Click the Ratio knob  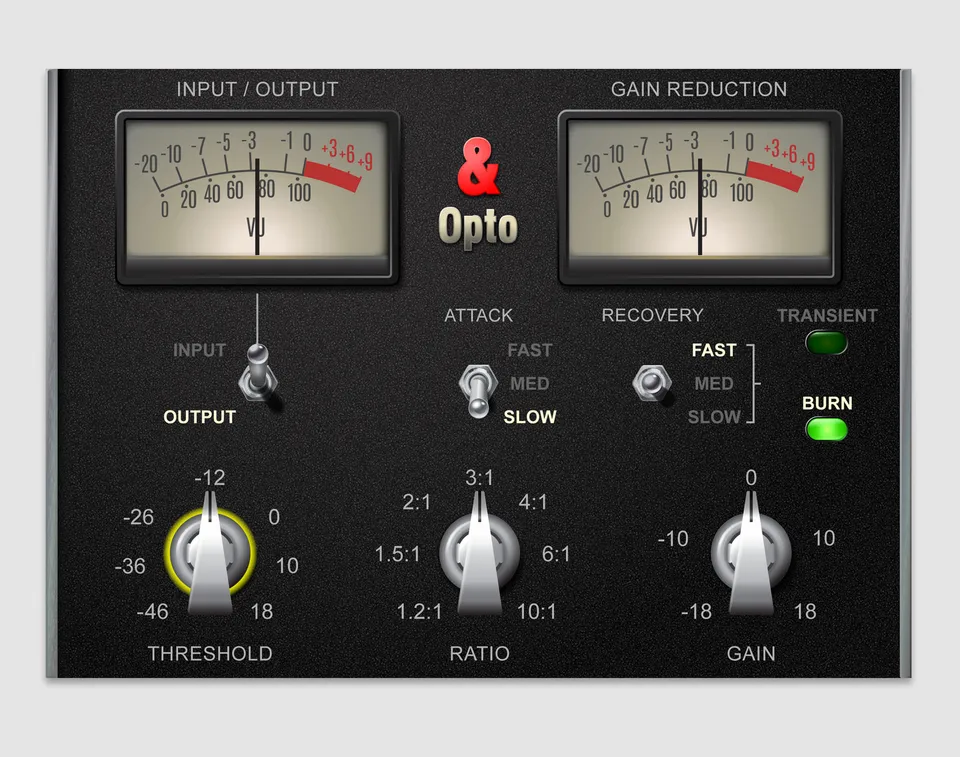(x=479, y=552)
